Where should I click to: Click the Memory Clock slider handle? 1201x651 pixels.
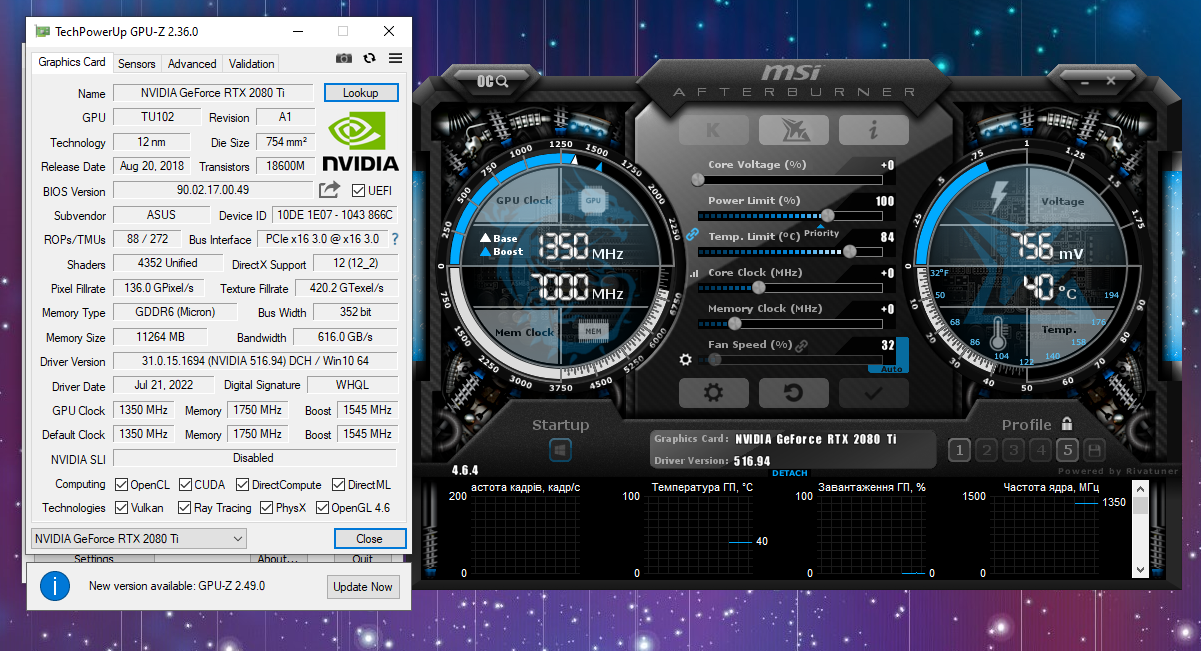734,323
